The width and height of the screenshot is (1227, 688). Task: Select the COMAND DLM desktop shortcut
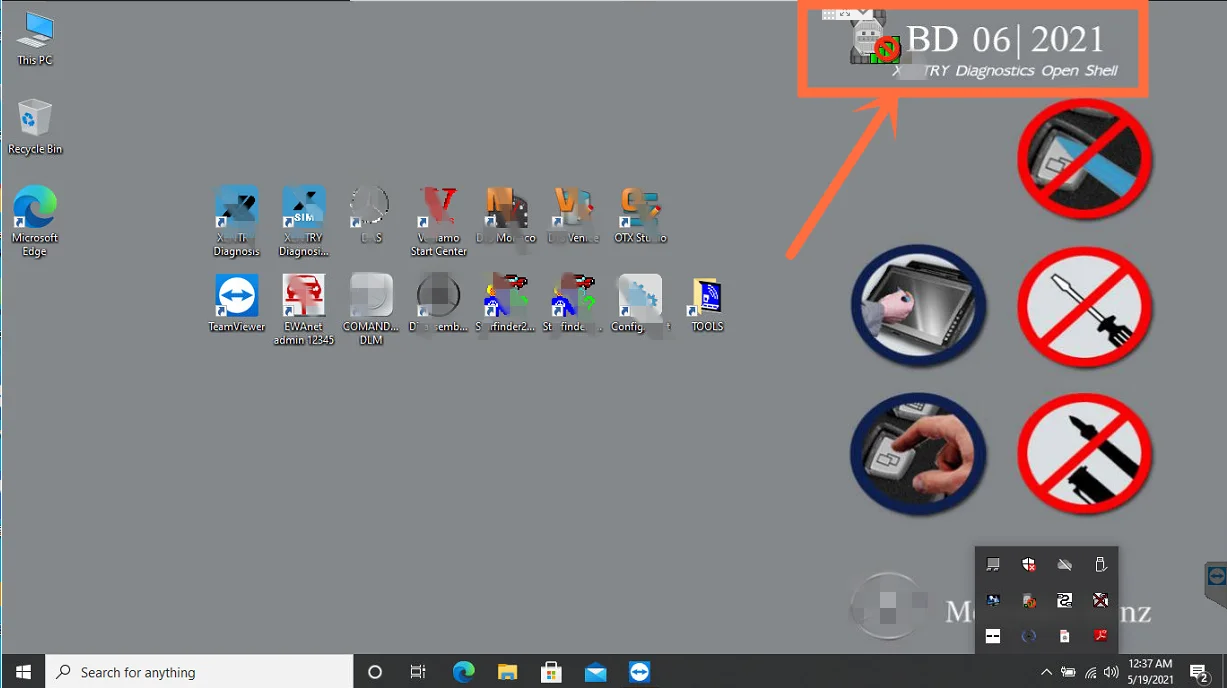pyautogui.click(x=371, y=309)
